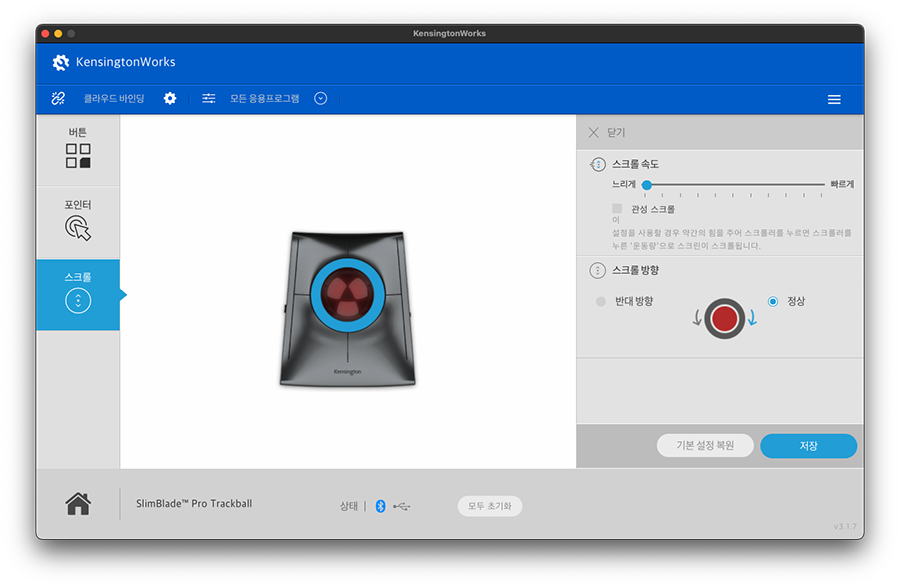Viewport: 900px width, 587px height.
Task: Click the 닫기 text
Action: pyautogui.click(x=616, y=133)
